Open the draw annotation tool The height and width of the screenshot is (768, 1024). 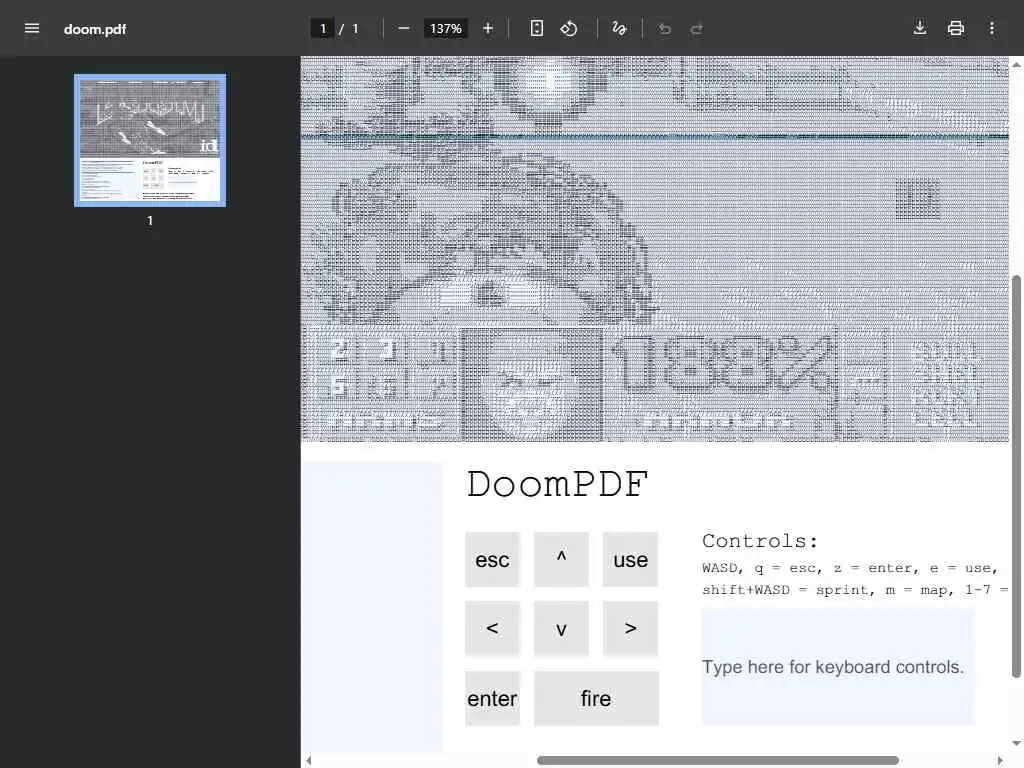click(618, 28)
